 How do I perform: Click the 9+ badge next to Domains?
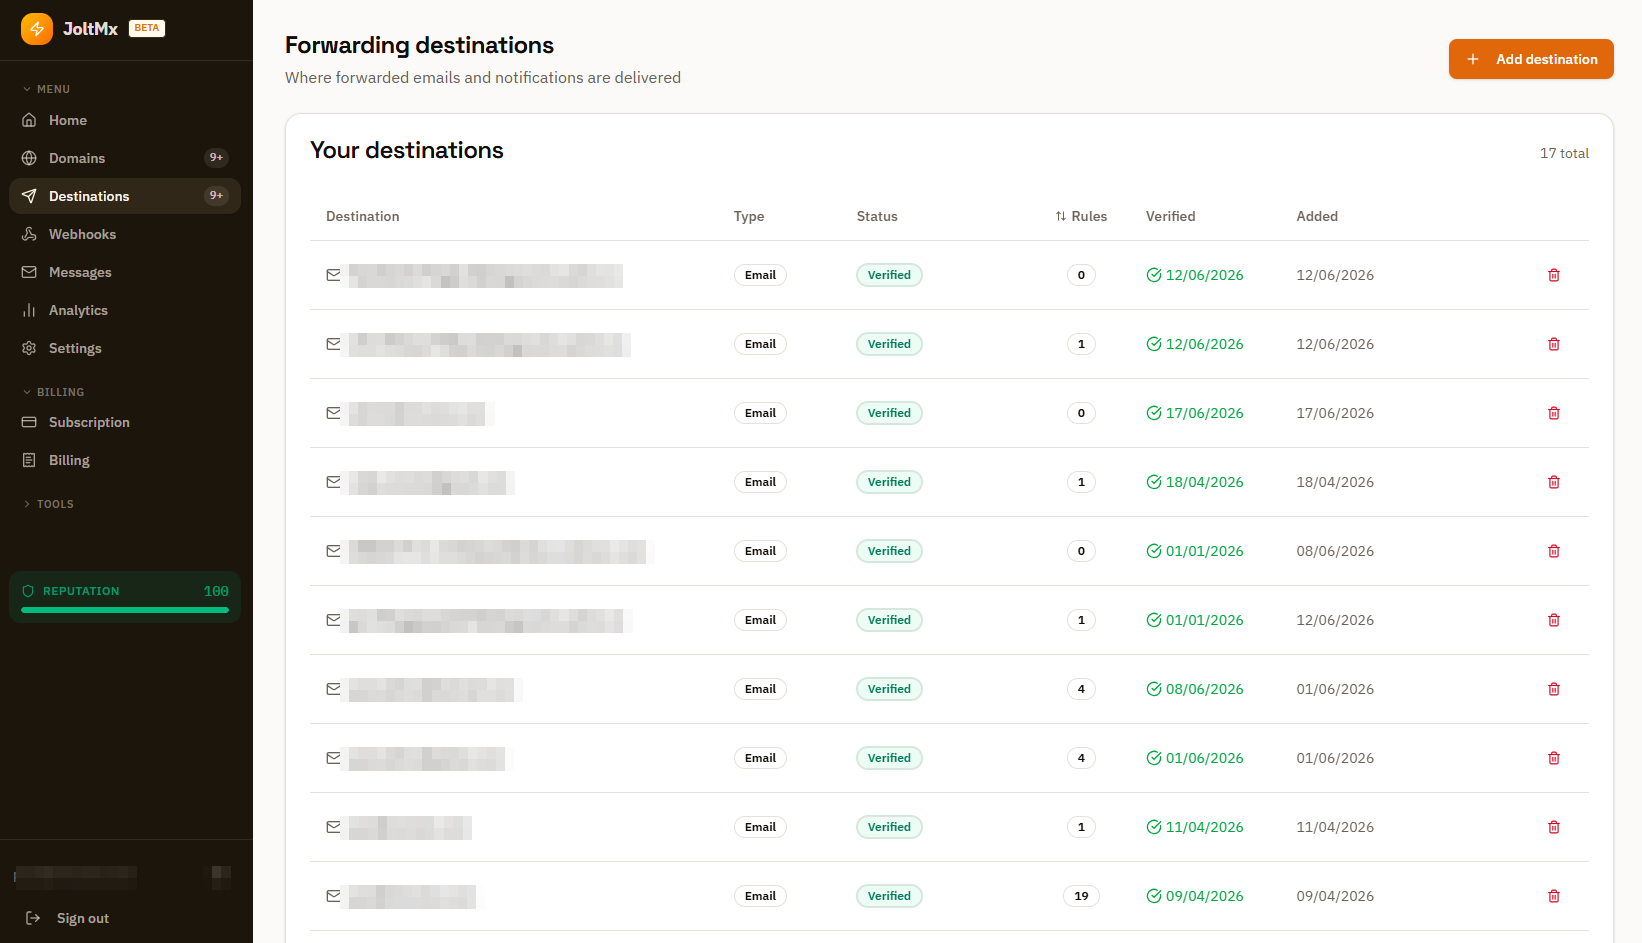(x=216, y=158)
